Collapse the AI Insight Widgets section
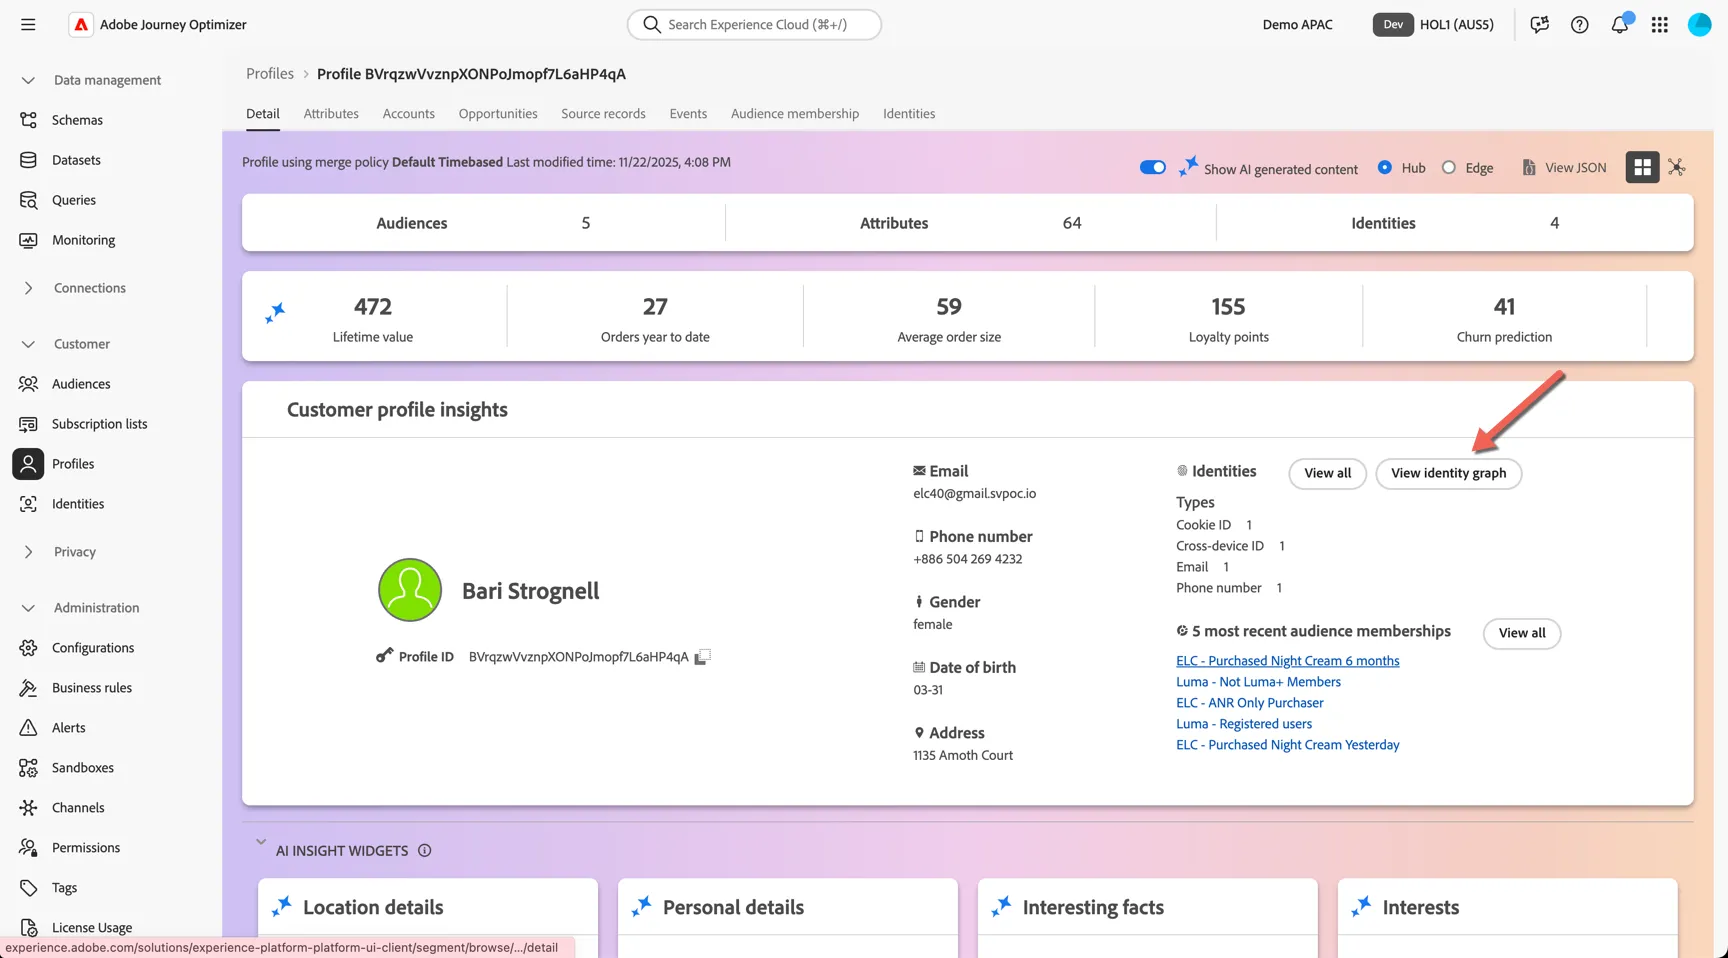Screen dimensions: 1728x958 [261, 842]
